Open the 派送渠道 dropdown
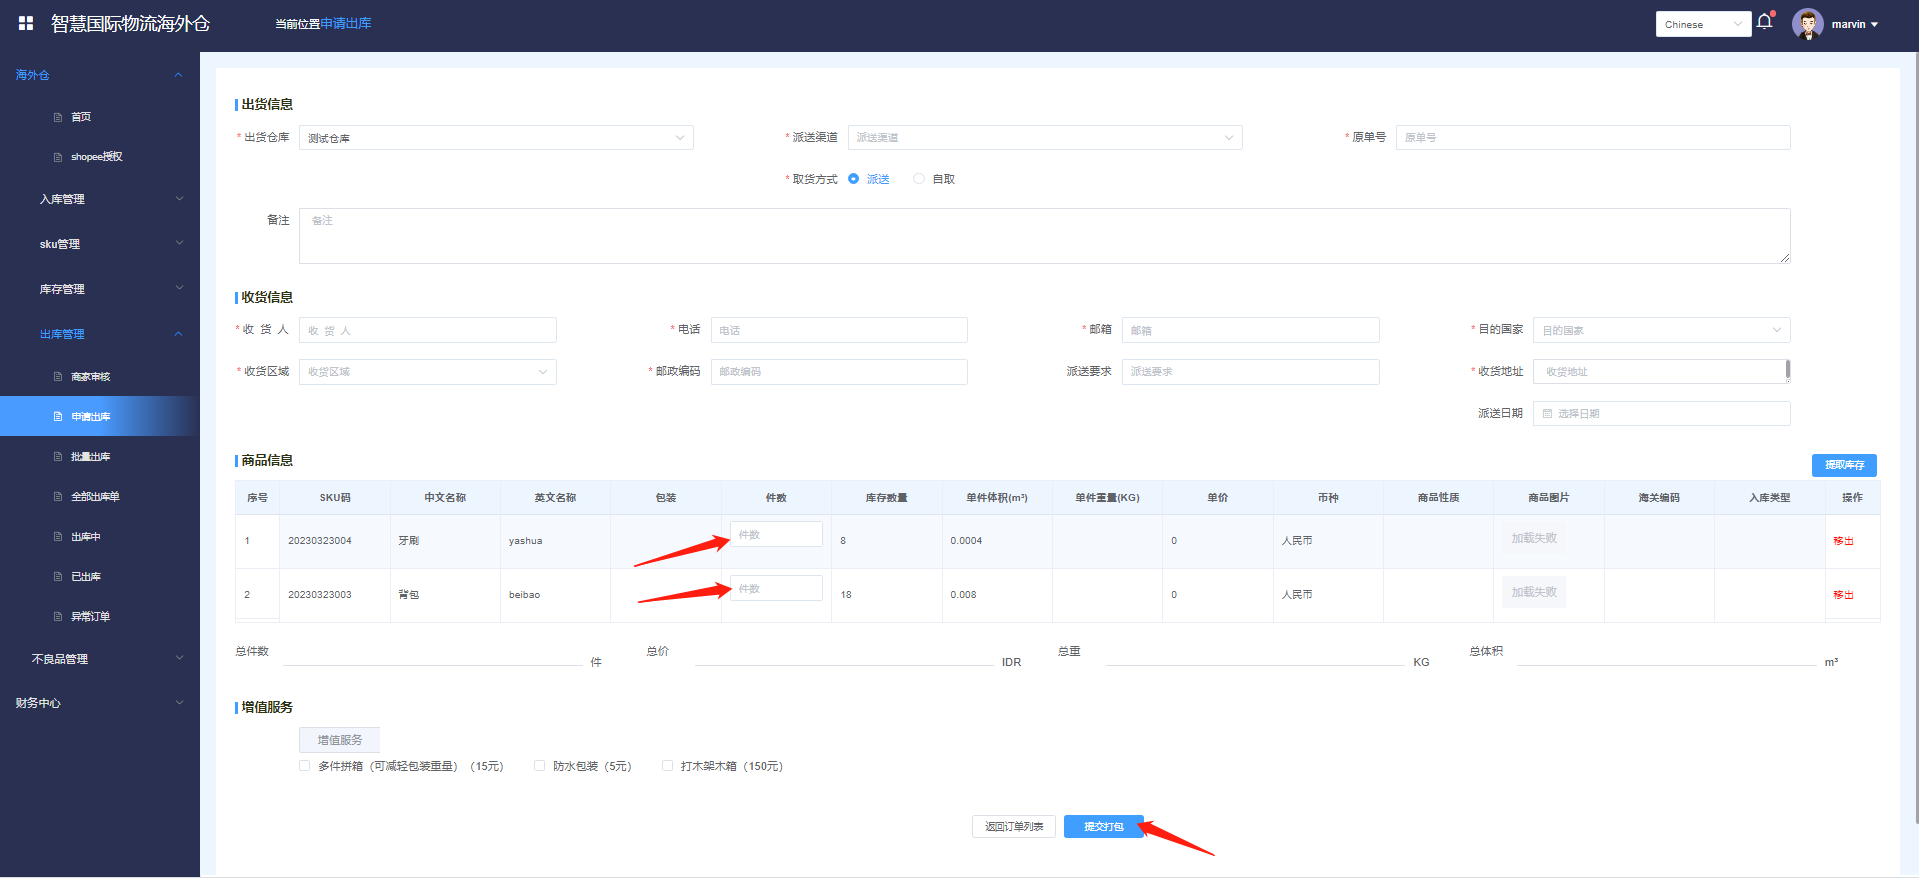 click(x=1044, y=138)
